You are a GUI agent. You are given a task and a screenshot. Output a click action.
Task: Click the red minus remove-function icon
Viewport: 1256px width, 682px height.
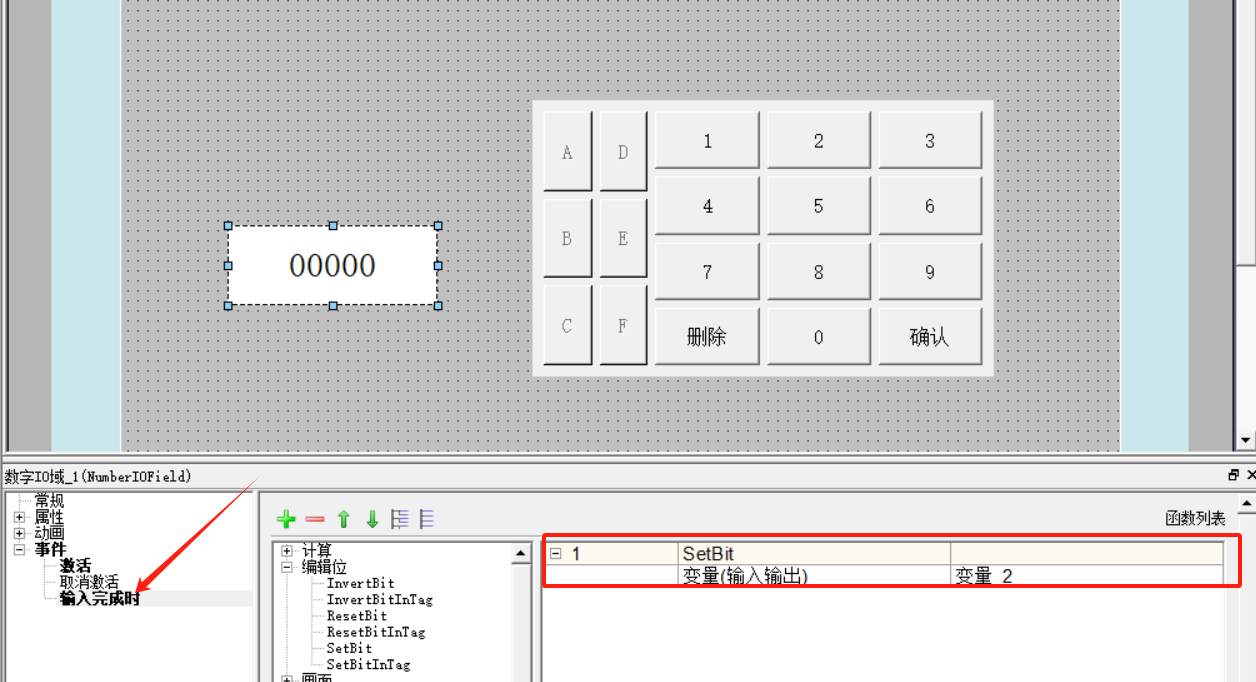(315, 519)
